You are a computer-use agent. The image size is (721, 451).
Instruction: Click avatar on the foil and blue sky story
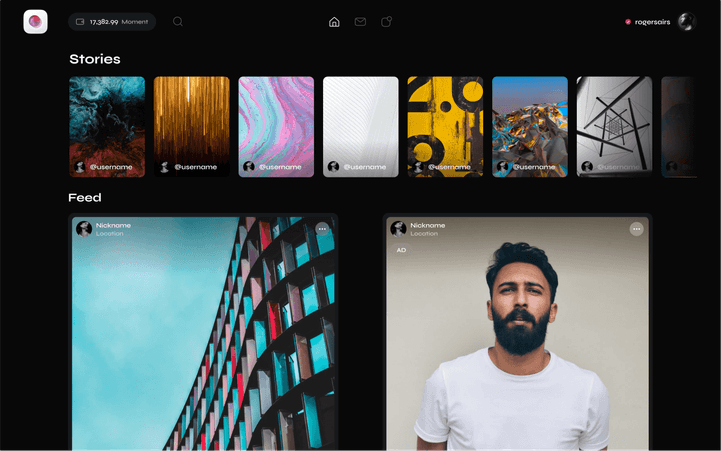point(503,166)
